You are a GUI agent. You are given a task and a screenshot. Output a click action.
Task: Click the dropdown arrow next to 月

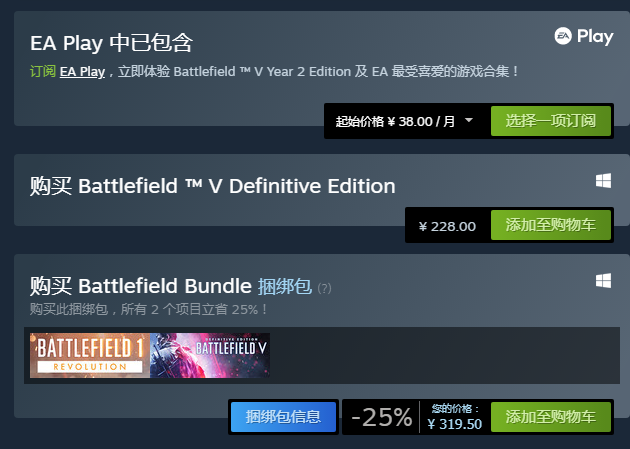468,120
